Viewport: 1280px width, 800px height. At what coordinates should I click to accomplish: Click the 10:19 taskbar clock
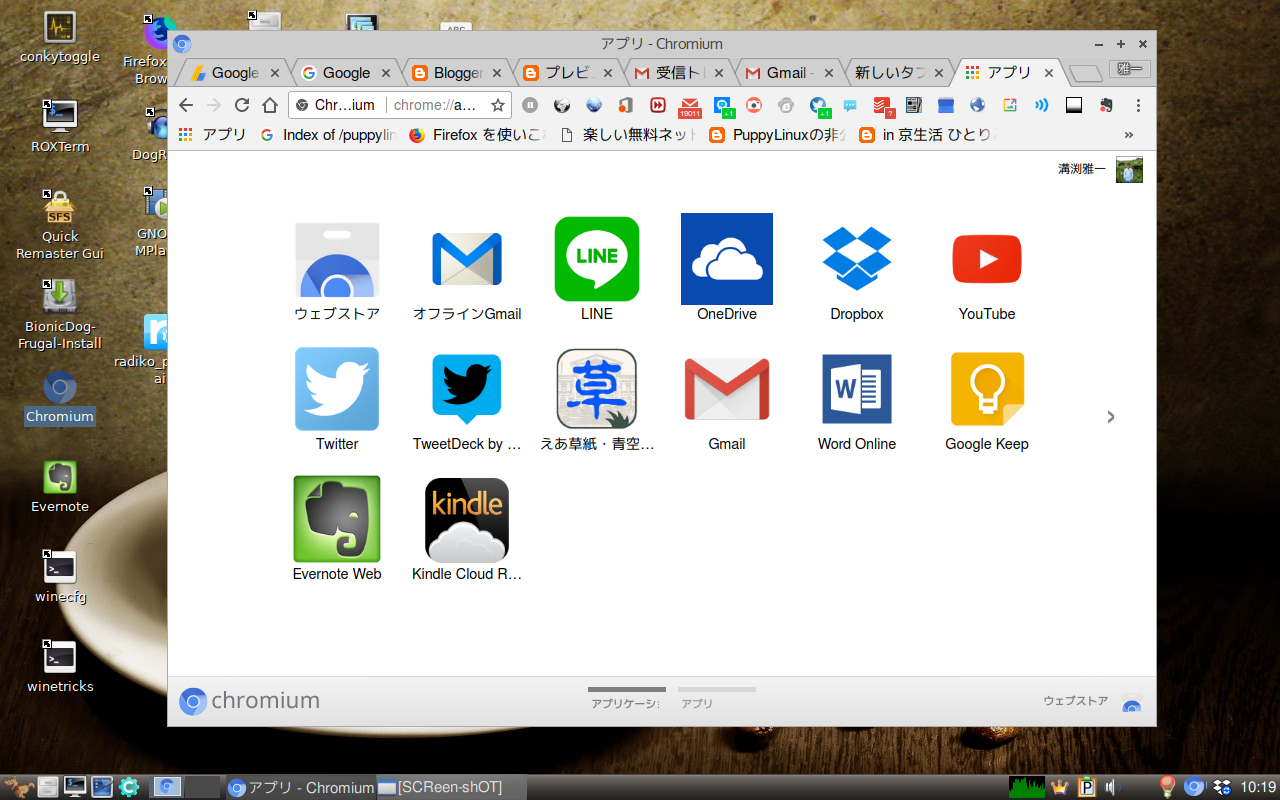click(x=1258, y=787)
